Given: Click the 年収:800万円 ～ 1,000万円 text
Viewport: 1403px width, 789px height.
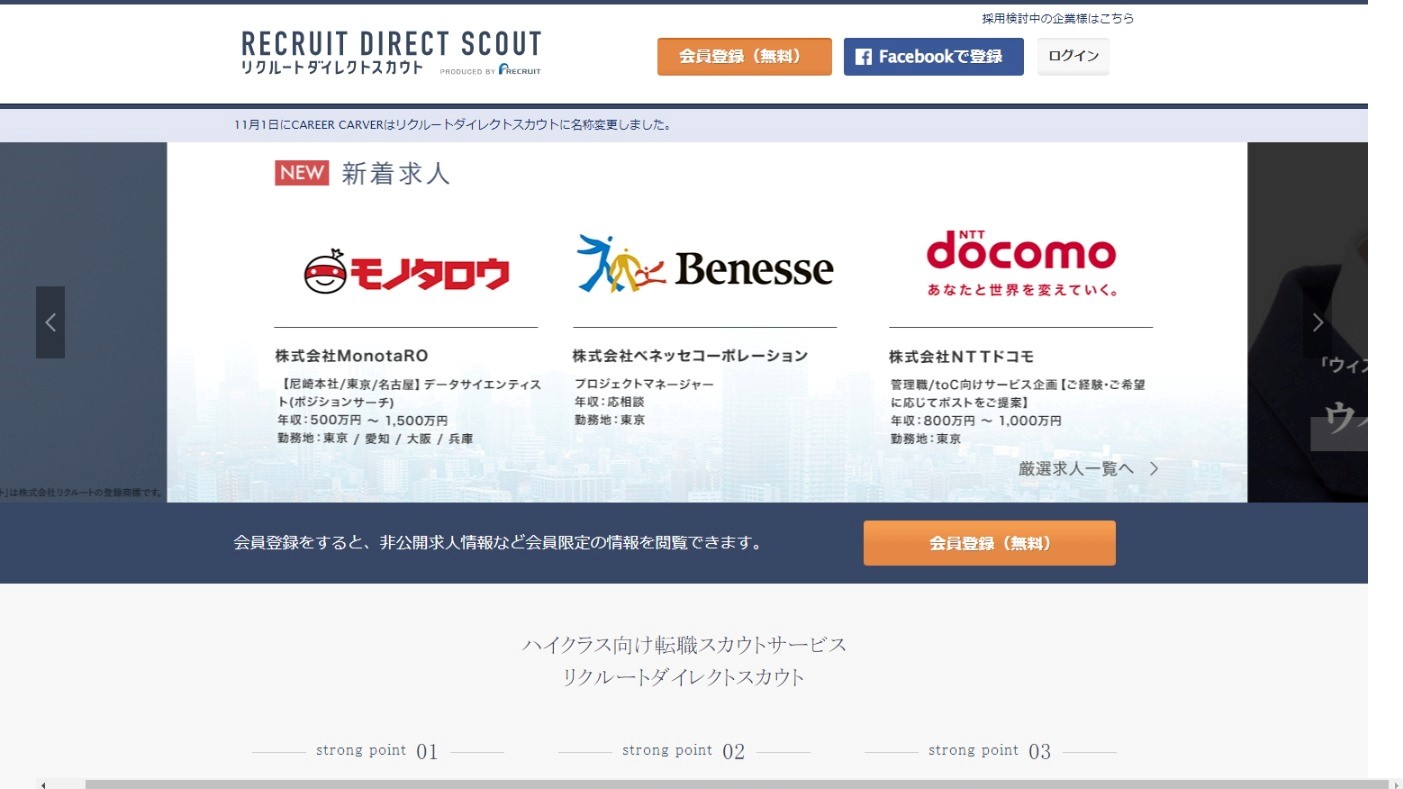Looking at the screenshot, I should (x=976, y=421).
